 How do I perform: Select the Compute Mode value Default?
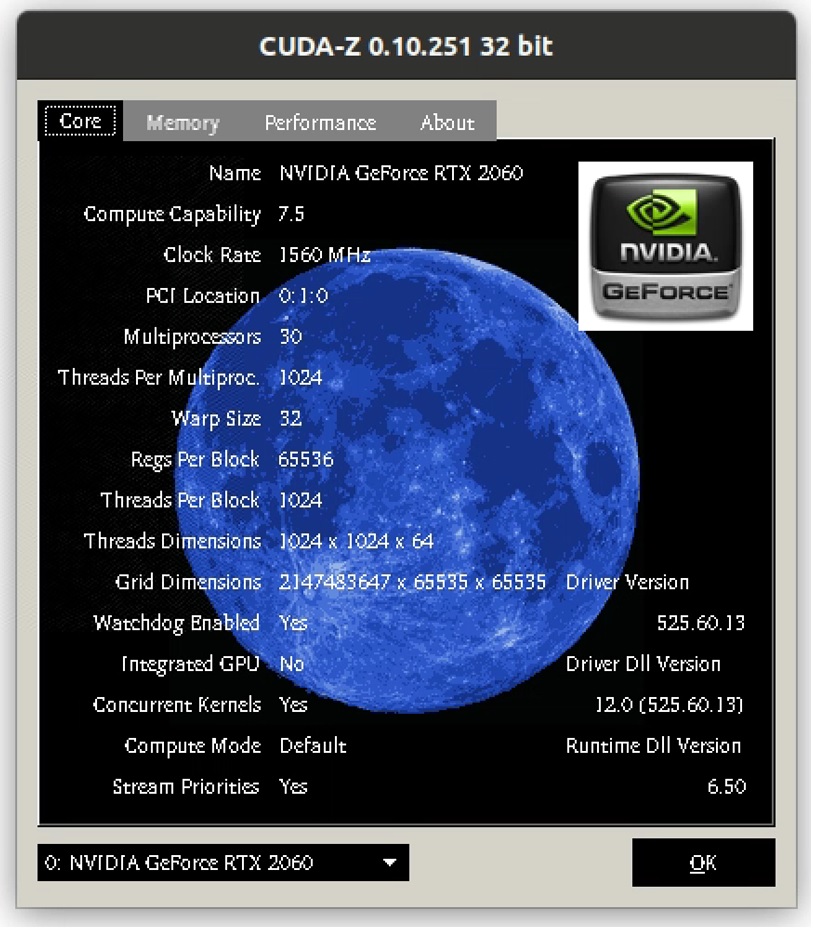click(x=313, y=745)
